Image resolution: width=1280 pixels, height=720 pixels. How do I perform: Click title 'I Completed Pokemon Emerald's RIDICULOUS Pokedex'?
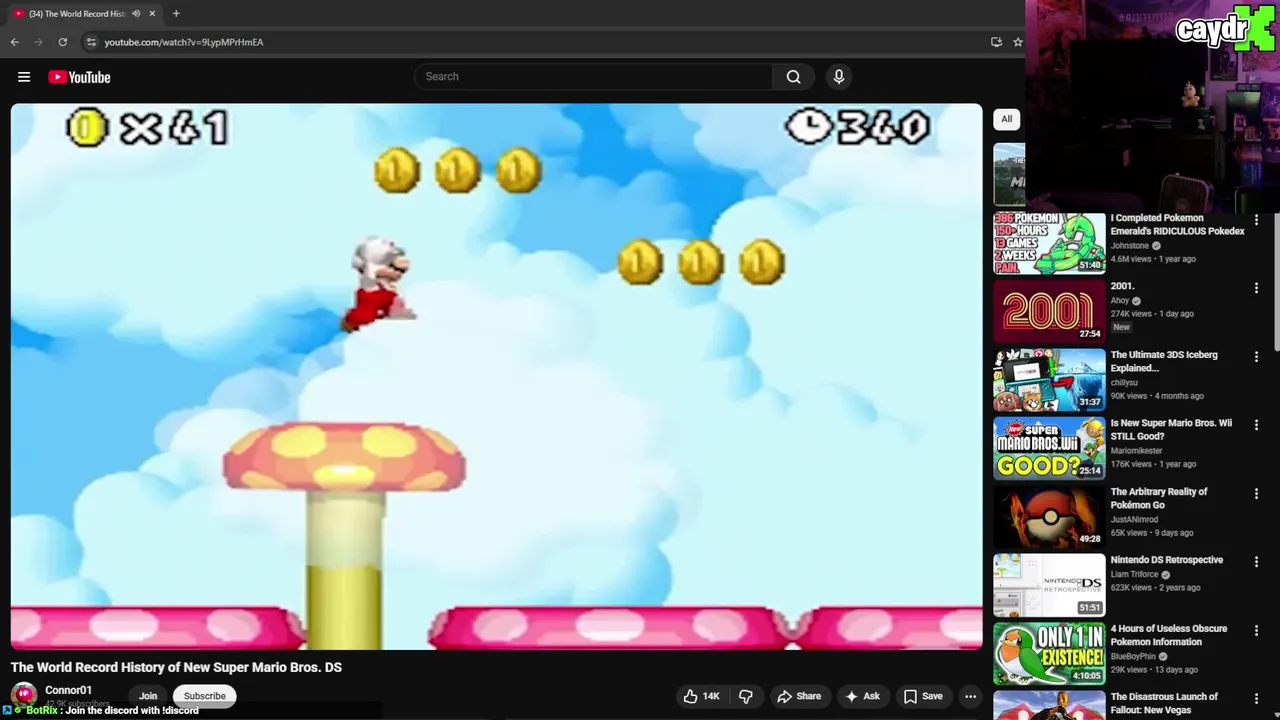click(1177, 224)
